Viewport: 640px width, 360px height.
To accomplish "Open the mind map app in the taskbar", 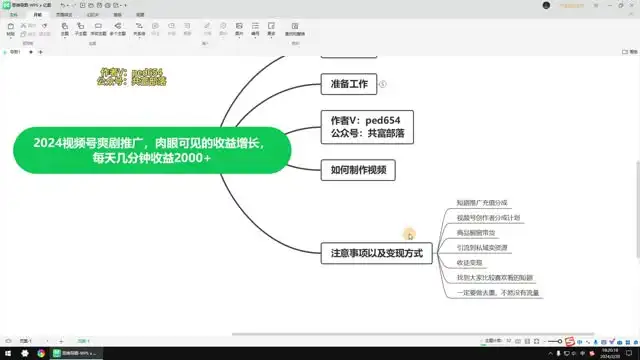I will pyautogui.click(x=76, y=353).
